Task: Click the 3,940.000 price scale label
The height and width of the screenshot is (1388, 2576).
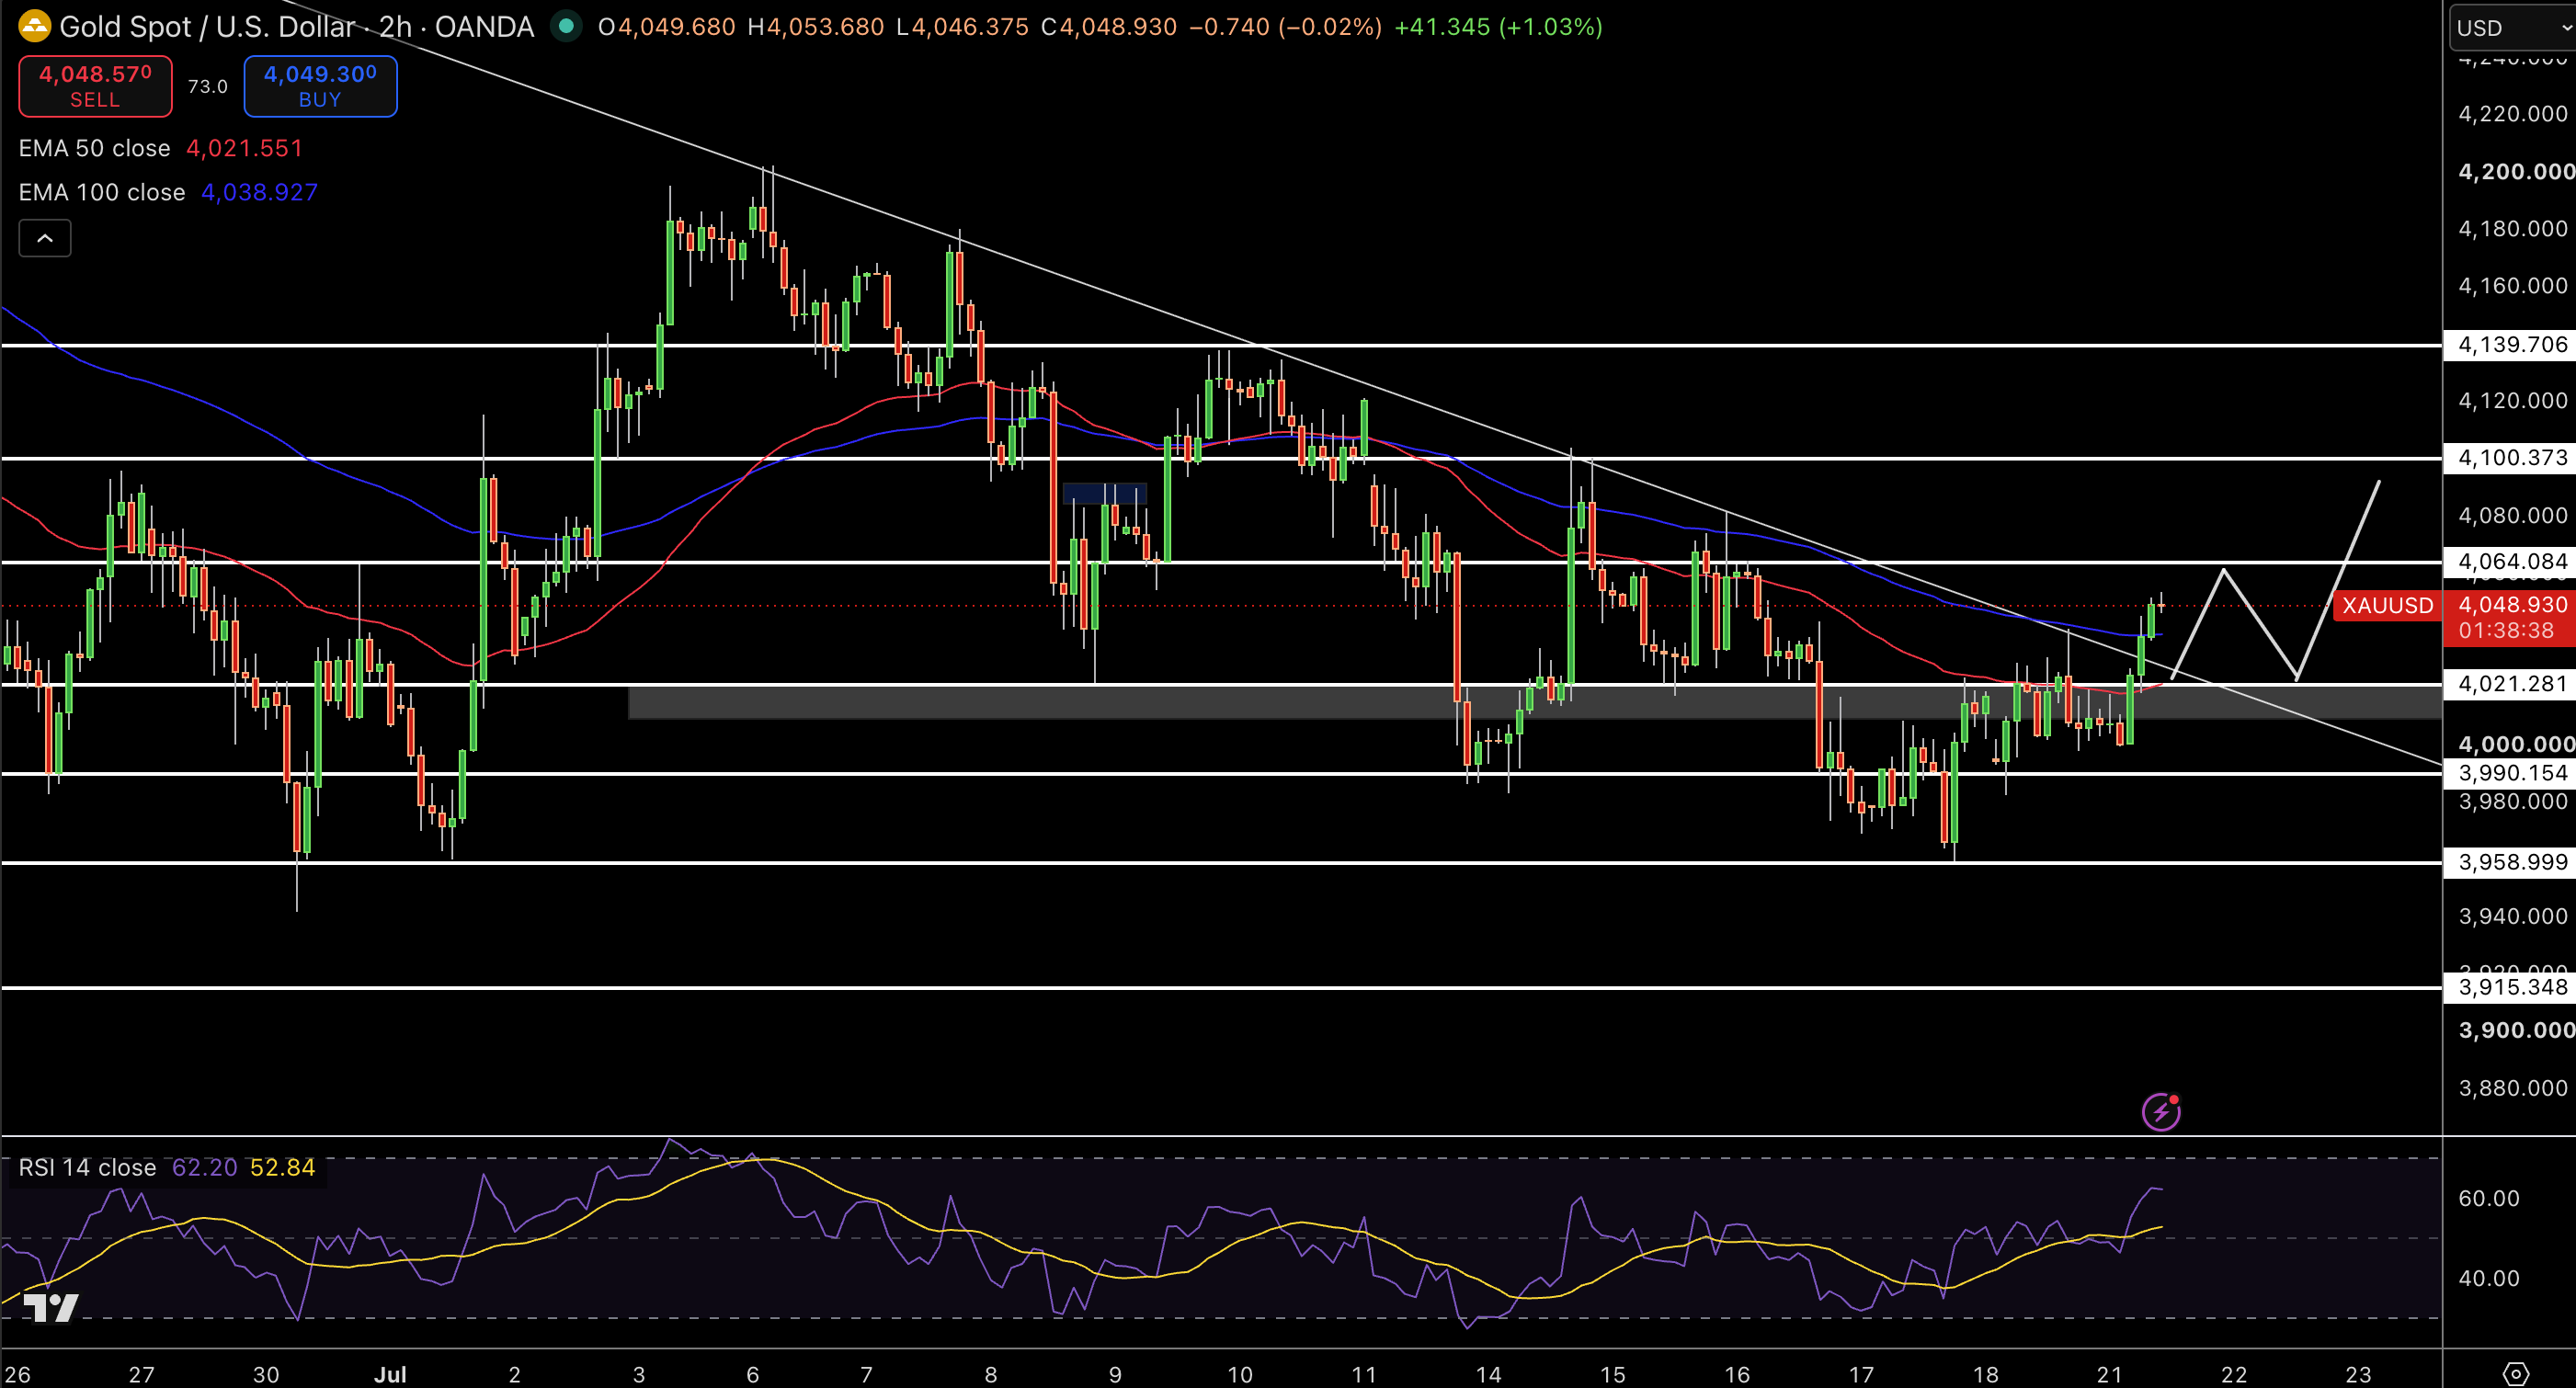Action: [x=2512, y=916]
